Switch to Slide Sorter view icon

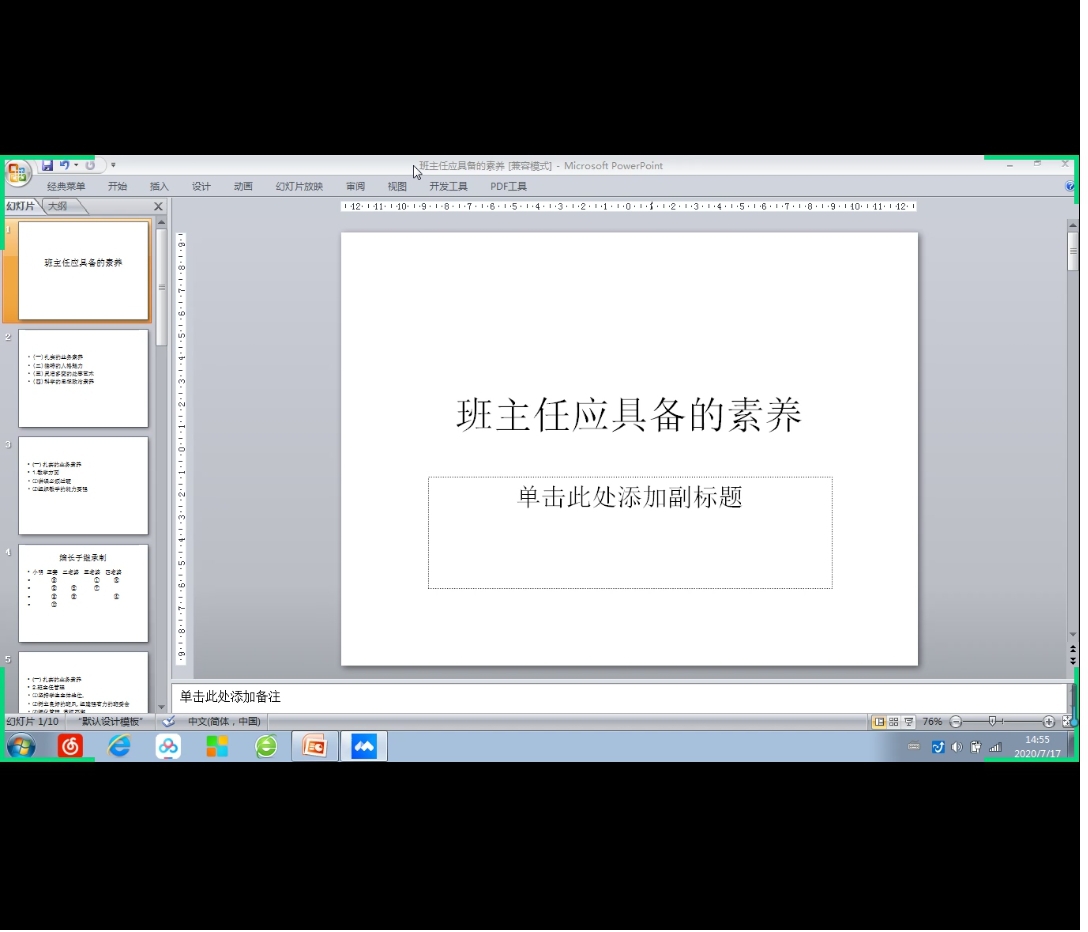[x=893, y=722]
